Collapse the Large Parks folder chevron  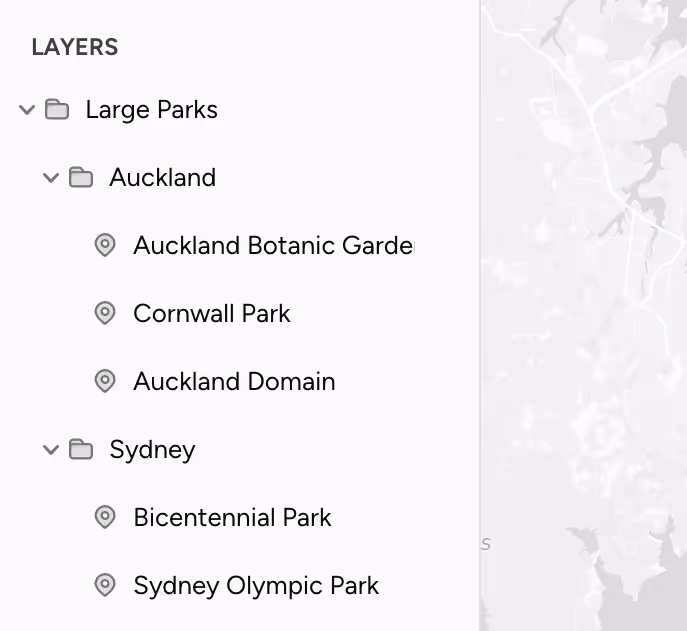[x=27, y=110]
